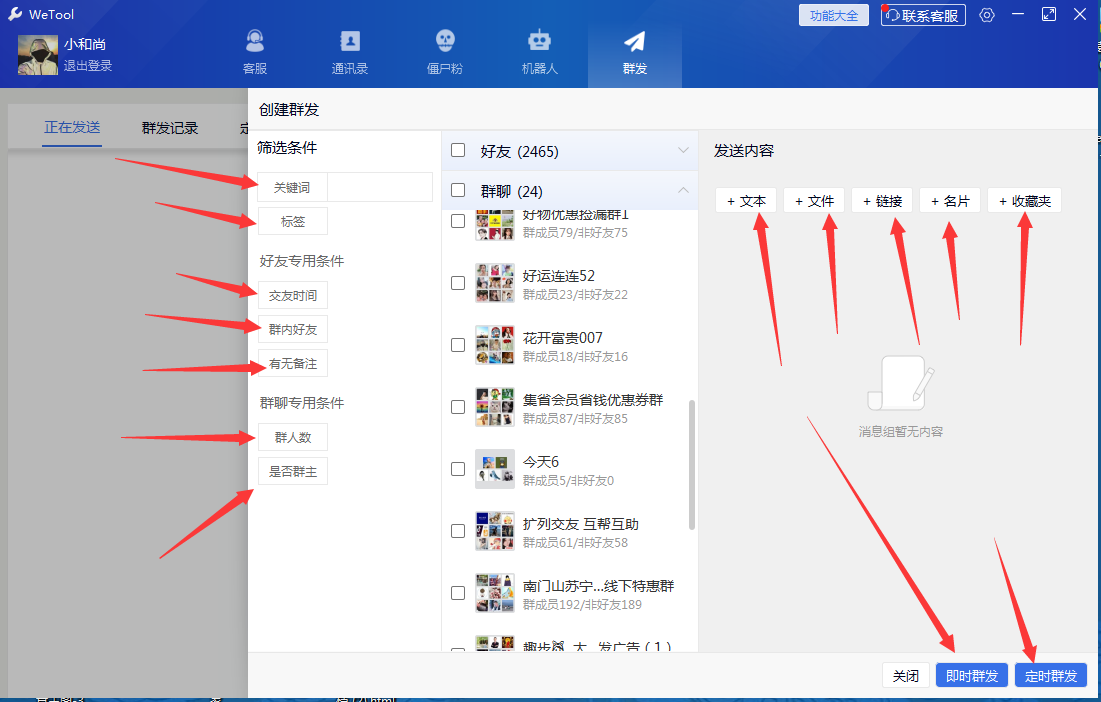Click the 即时群发 send button

[x=971, y=675]
